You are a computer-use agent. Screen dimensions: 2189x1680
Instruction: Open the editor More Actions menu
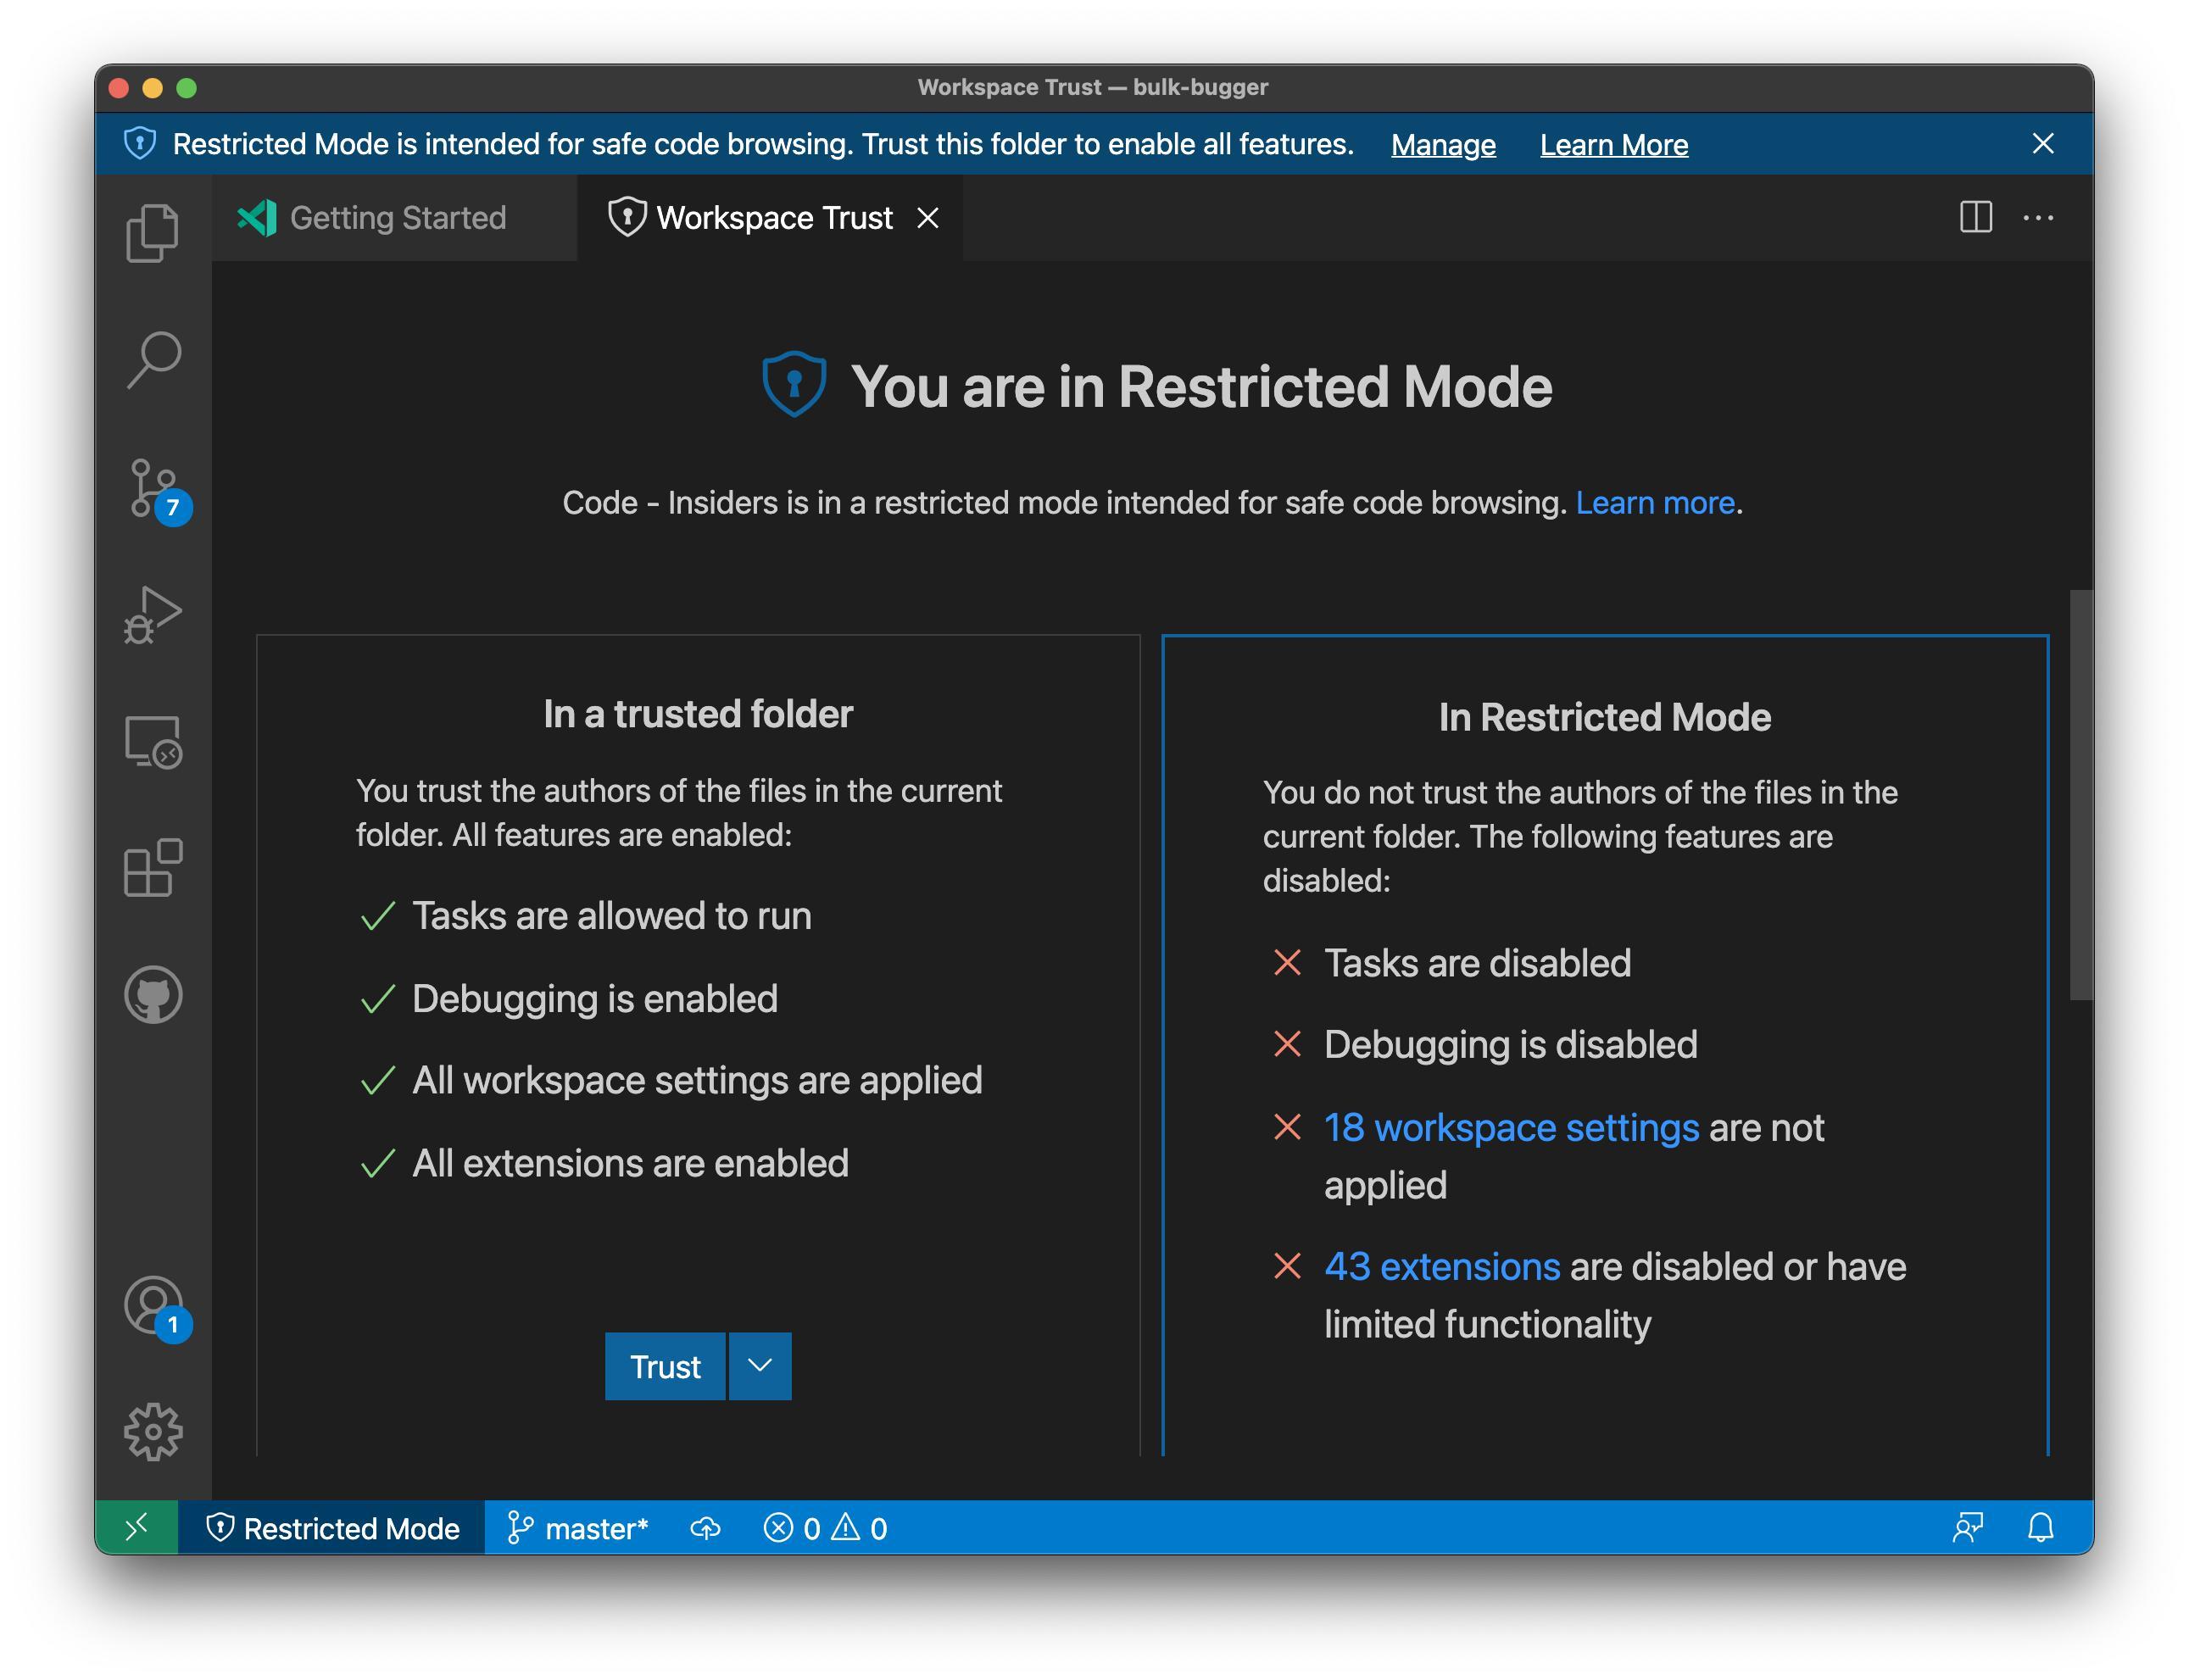click(2038, 217)
